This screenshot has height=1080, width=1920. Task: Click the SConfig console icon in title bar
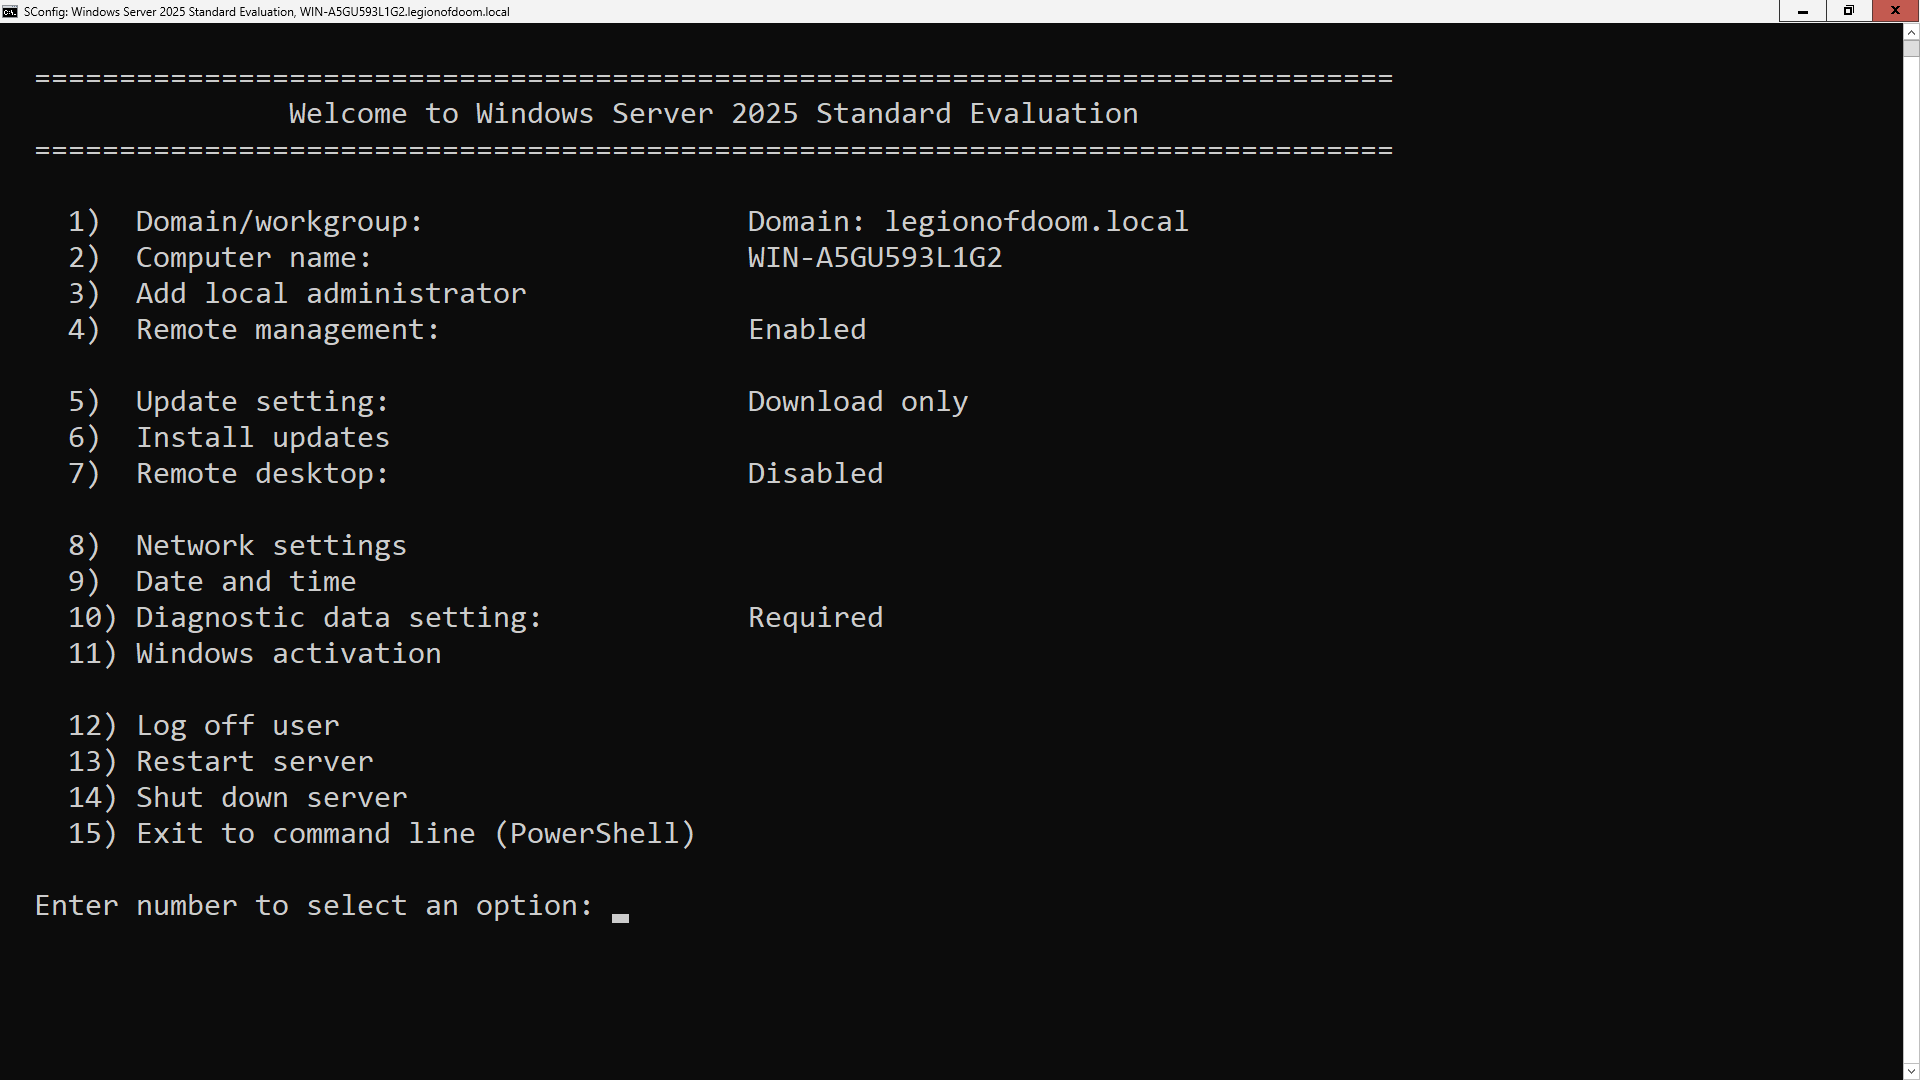(10, 11)
